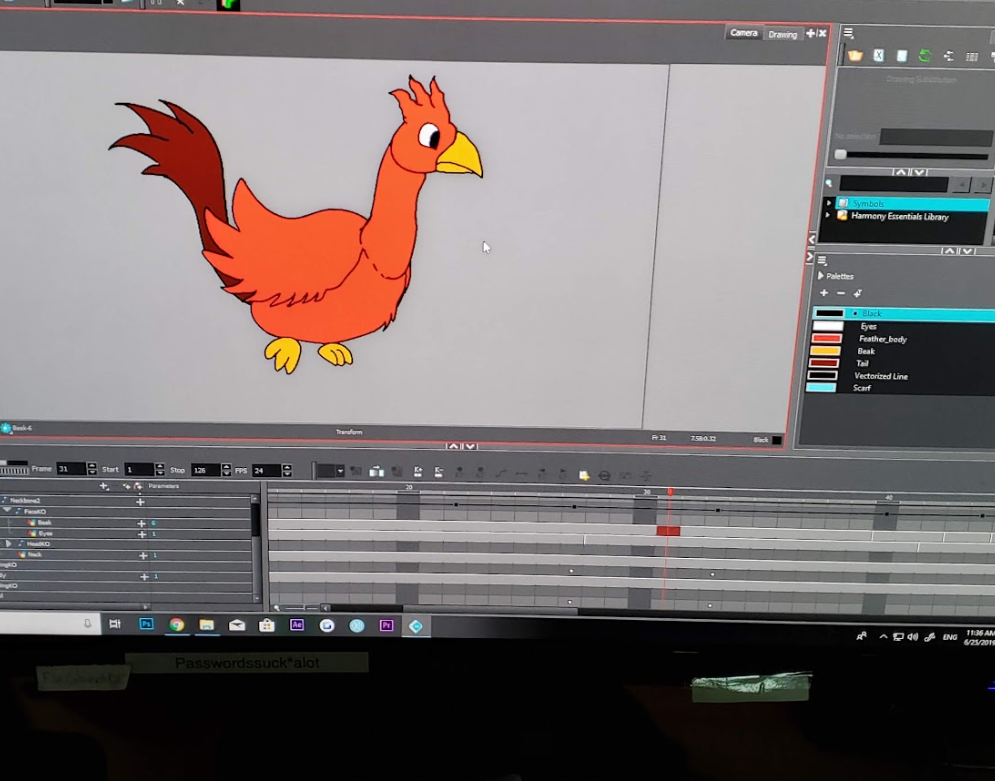995x781 pixels.
Task: Select the Neck layer in timeline
Action: [35, 555]
